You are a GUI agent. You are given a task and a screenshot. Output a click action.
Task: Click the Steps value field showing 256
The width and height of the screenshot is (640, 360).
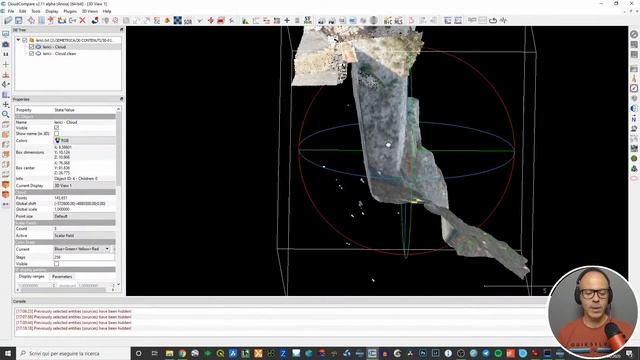pos(84,257)
